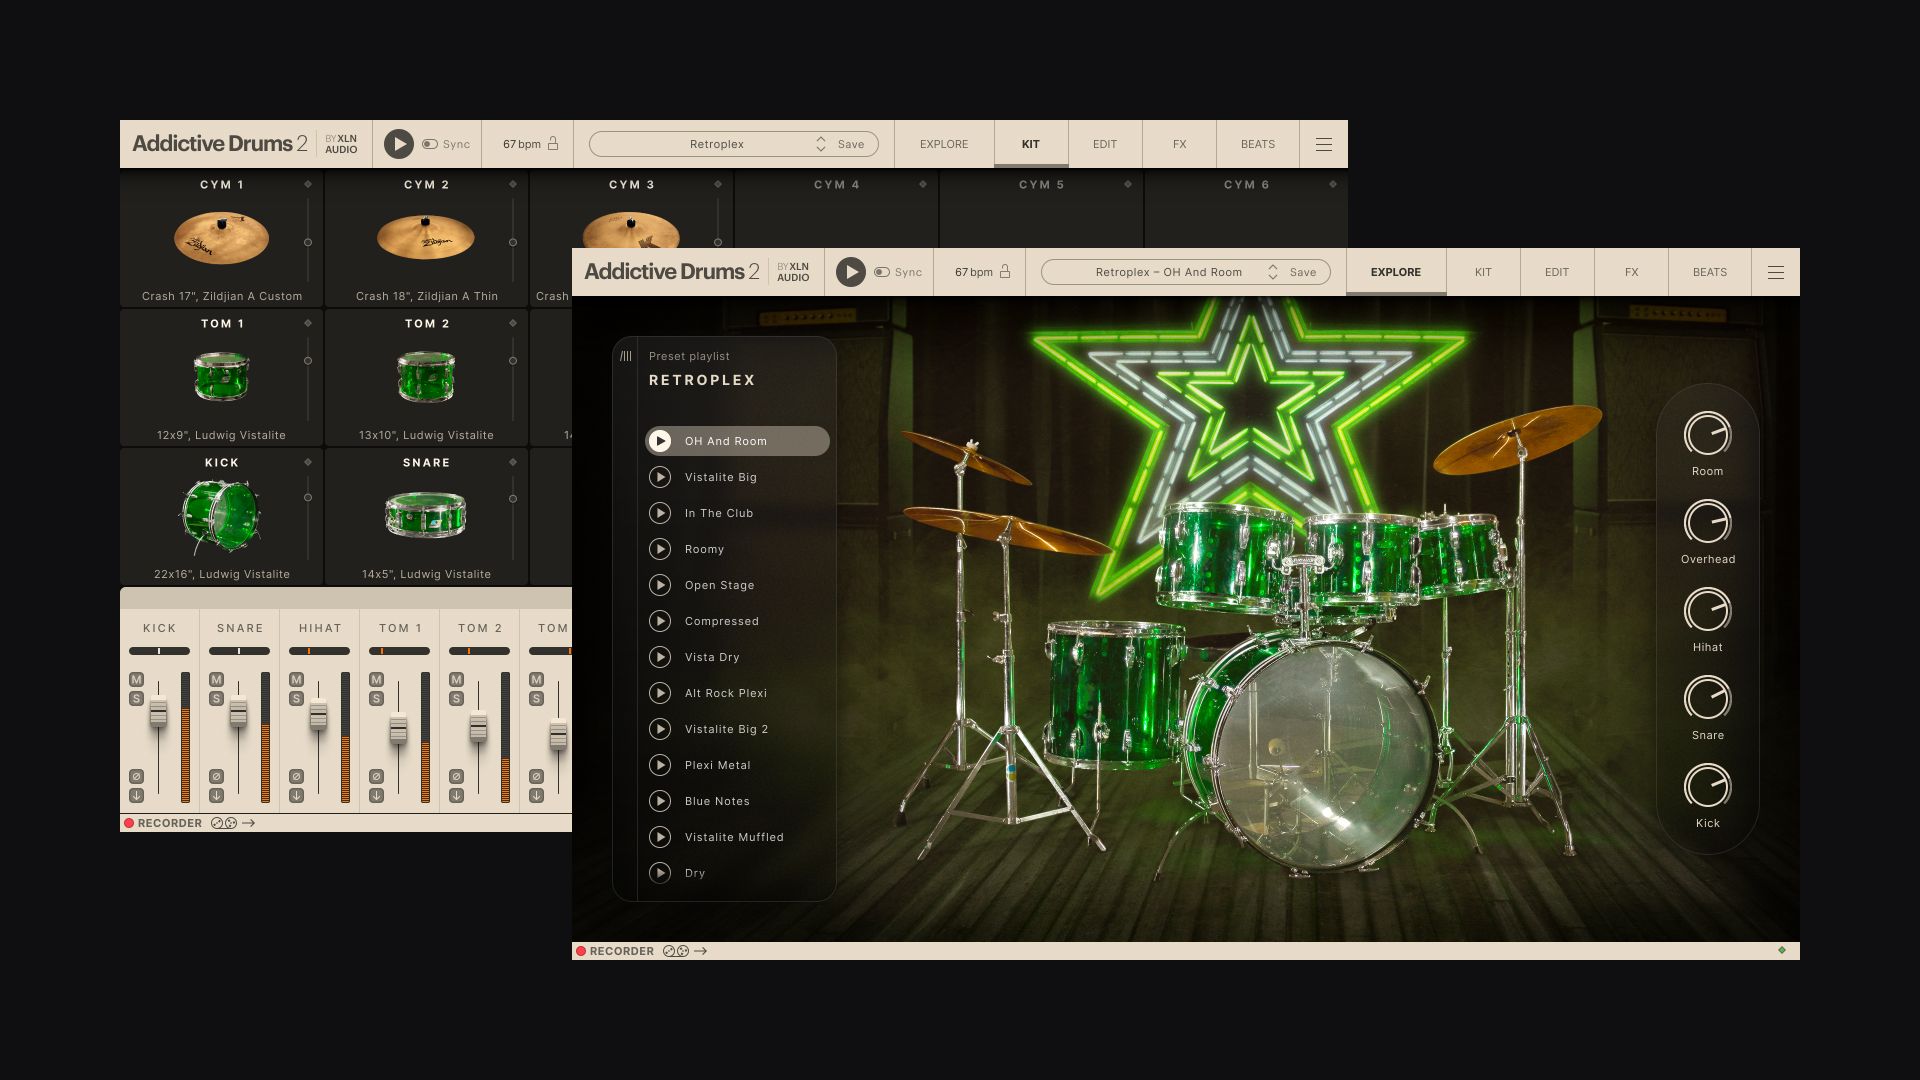Solo the HIHAT mixer channel
This screenshot has width=1920, height=1080.
point(296,699)
